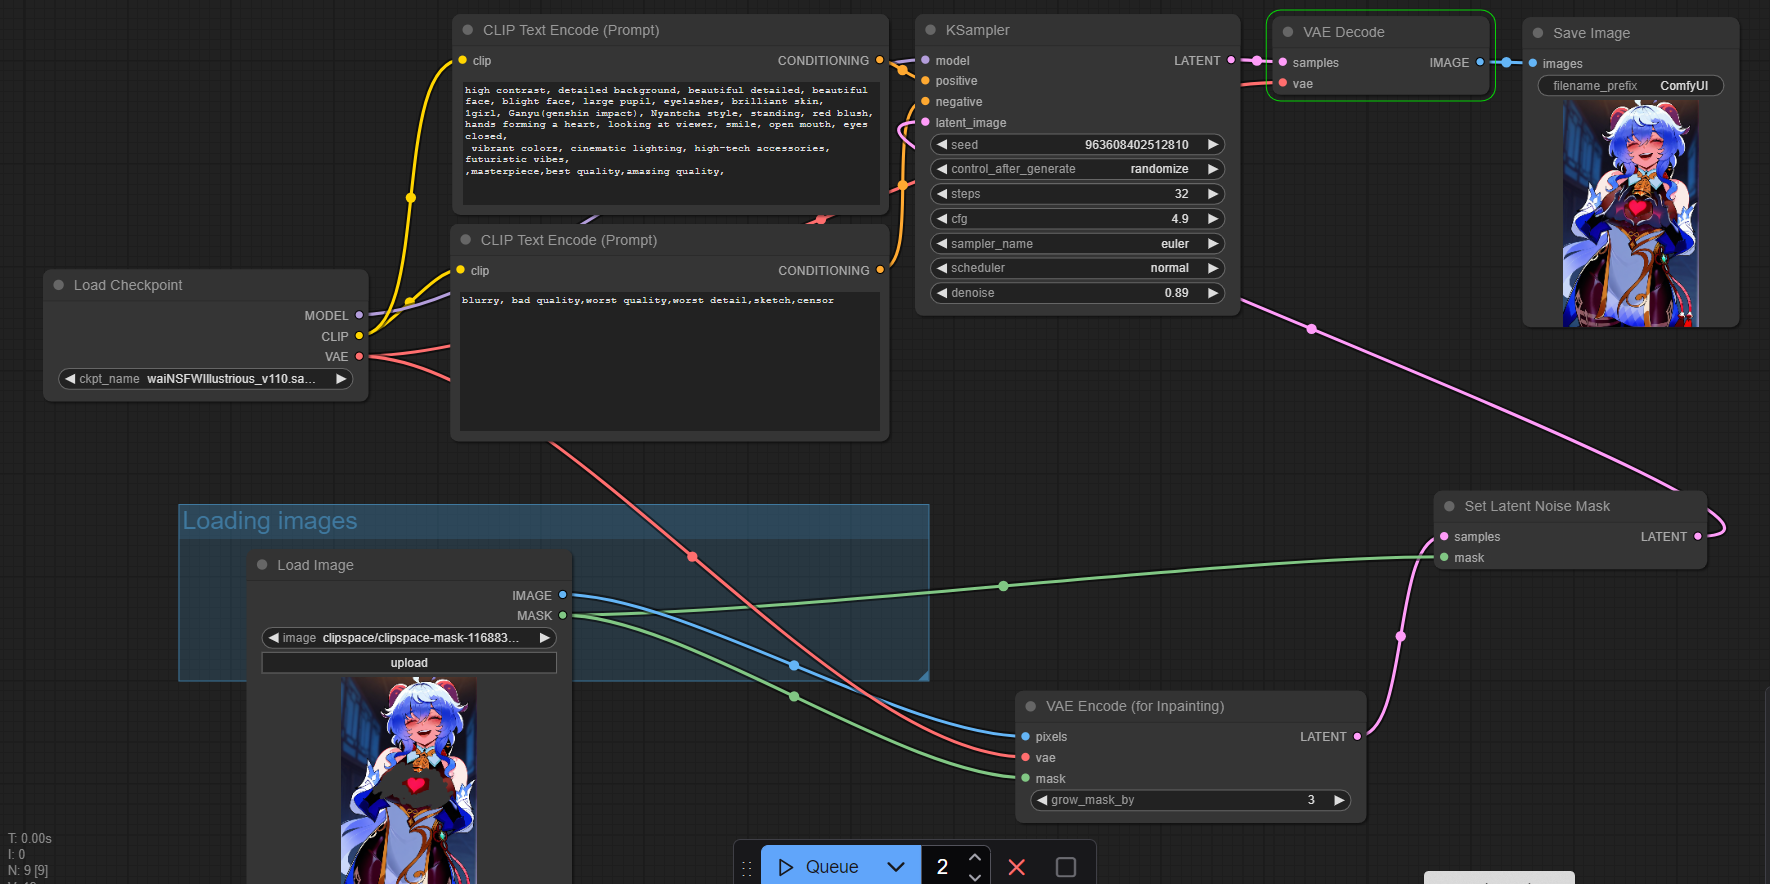
Task: Go to previous image in Load Image
Action: coord(273,638)
